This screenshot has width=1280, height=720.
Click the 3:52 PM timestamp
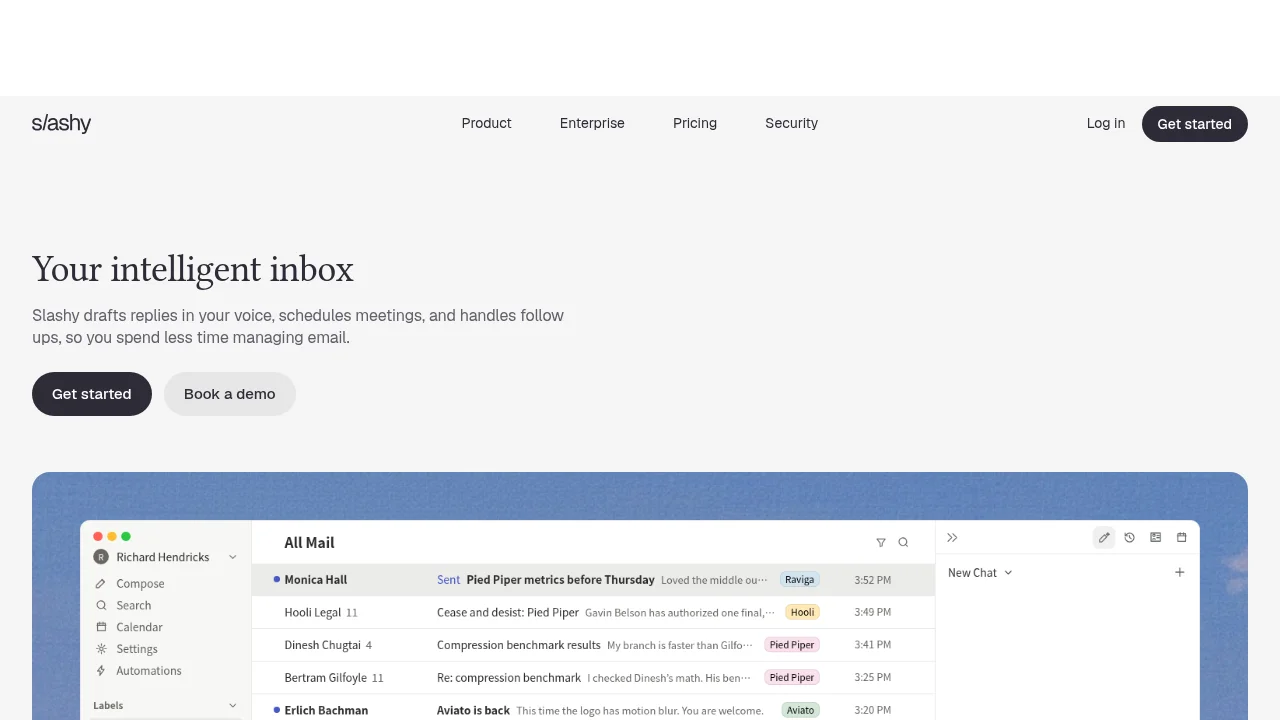873,580
